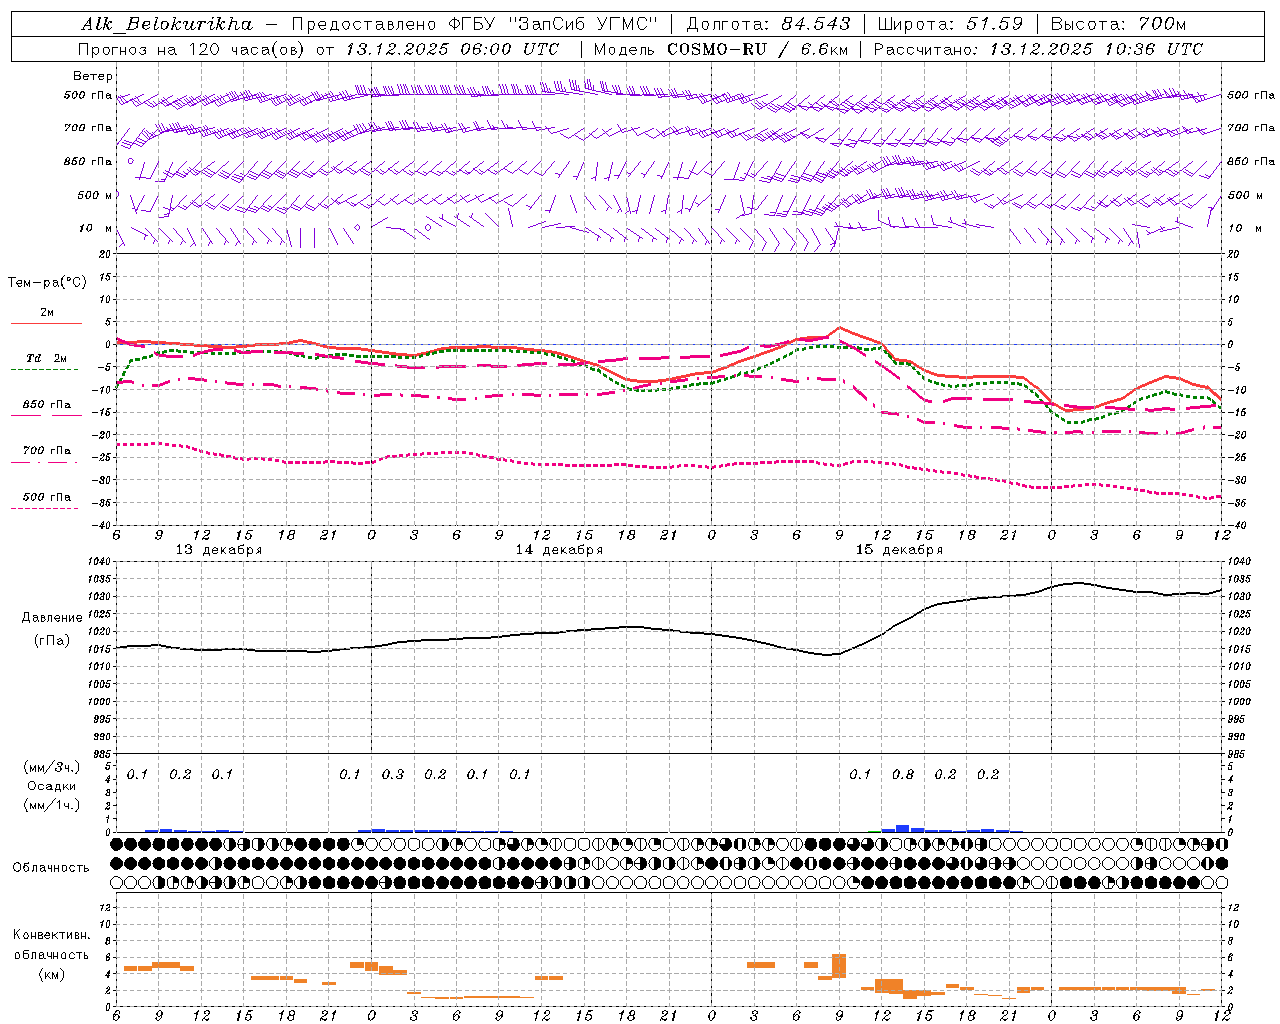Click the date label 13 декабря
This screenshot has width=1280, height=1024.
pyautogui.click(x=219, y=550)
